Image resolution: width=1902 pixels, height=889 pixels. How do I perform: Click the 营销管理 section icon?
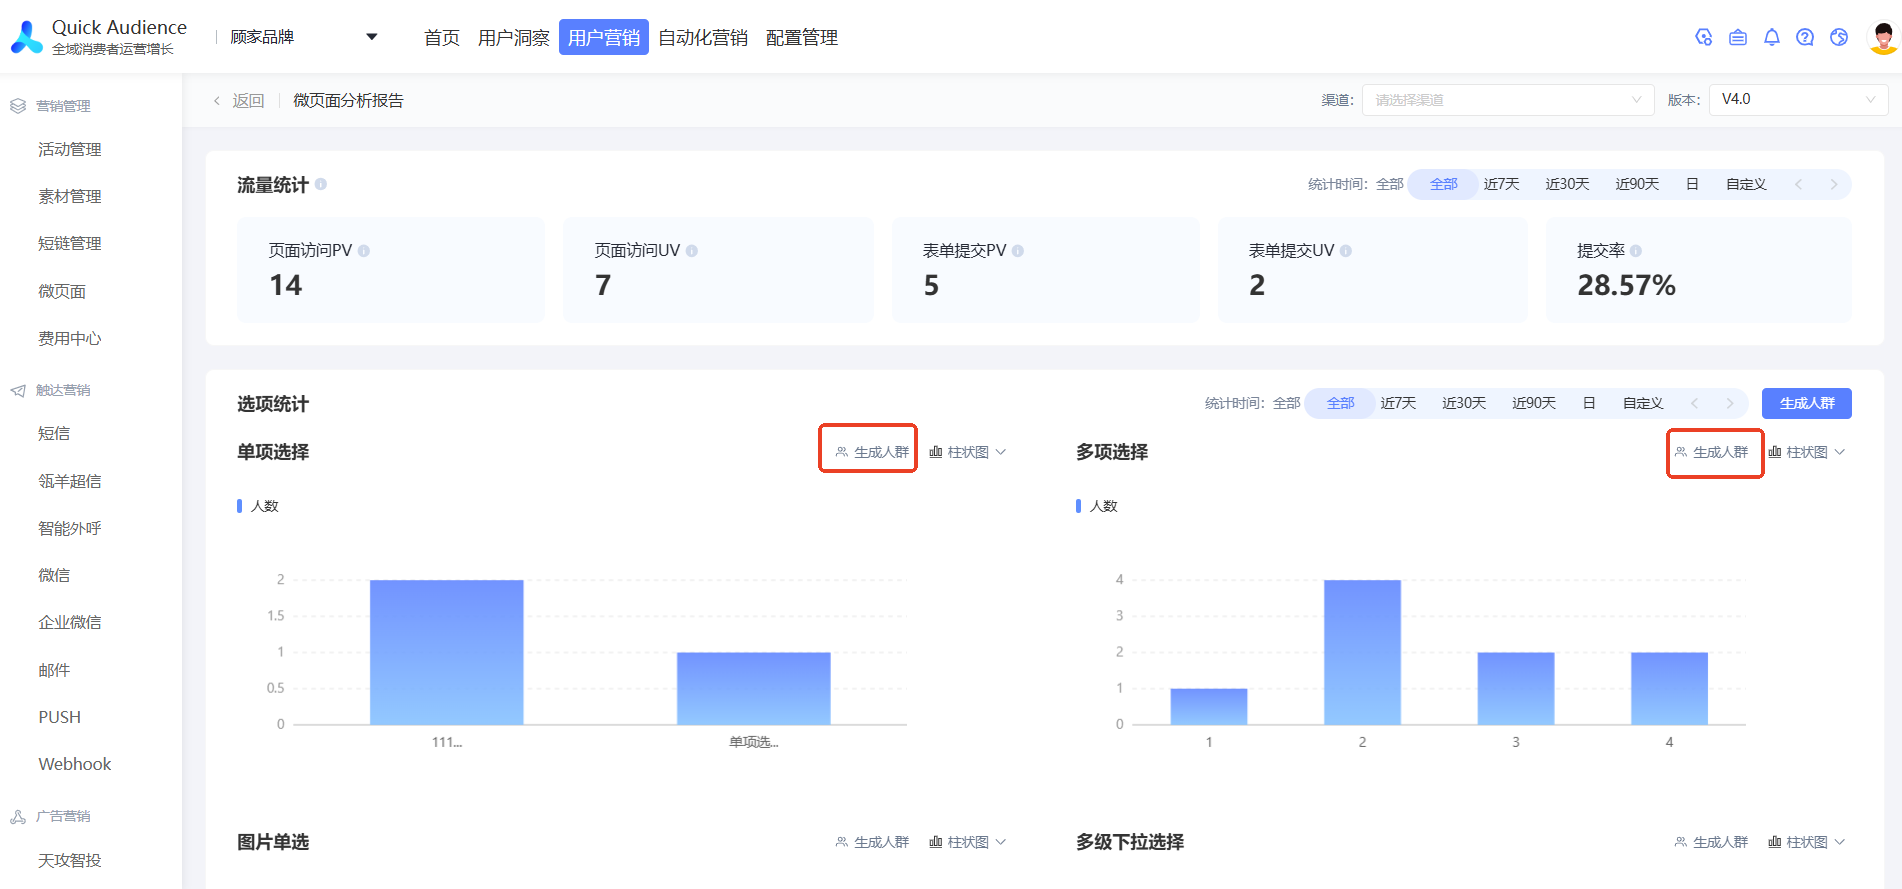tap(18, 106)
